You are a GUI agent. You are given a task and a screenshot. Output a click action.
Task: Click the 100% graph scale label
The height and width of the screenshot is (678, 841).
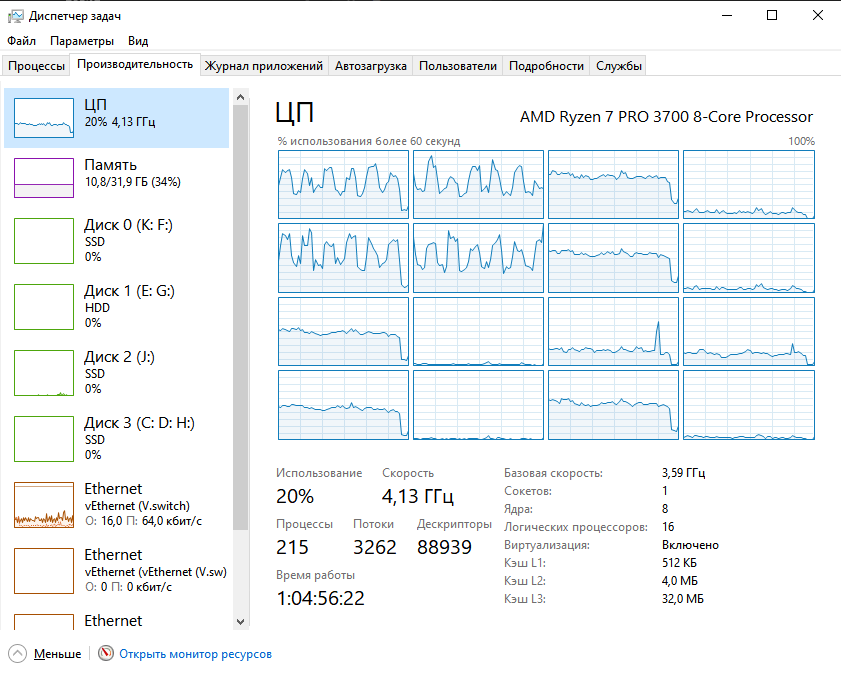[x=801, y=141]
